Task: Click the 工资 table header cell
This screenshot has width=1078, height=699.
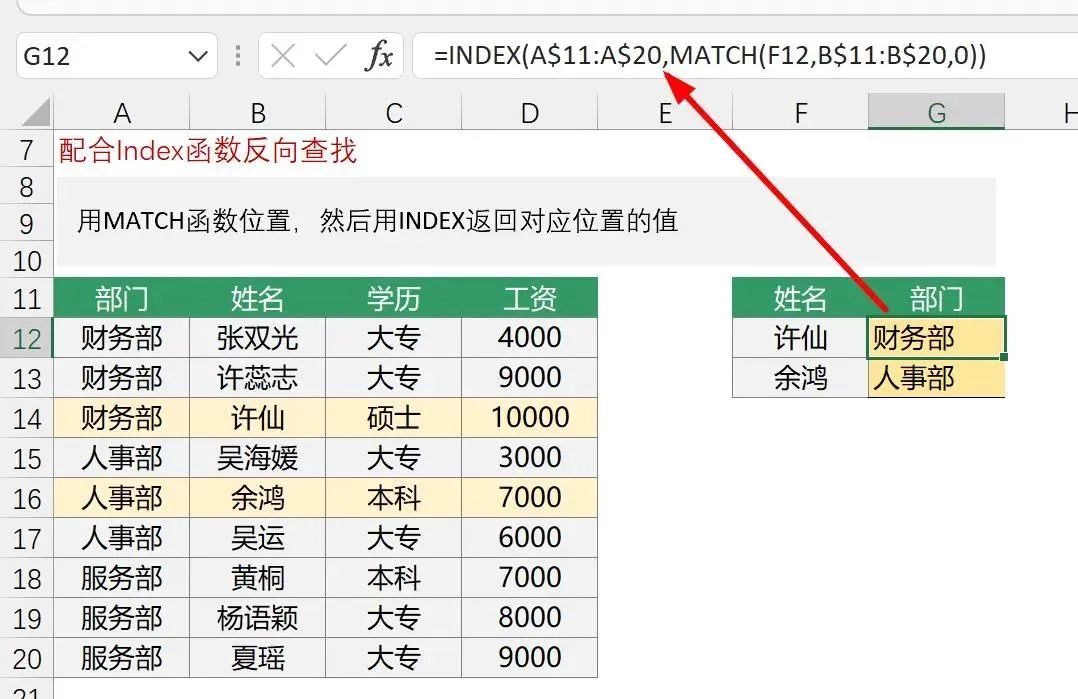Action: [x=529, y=298]
